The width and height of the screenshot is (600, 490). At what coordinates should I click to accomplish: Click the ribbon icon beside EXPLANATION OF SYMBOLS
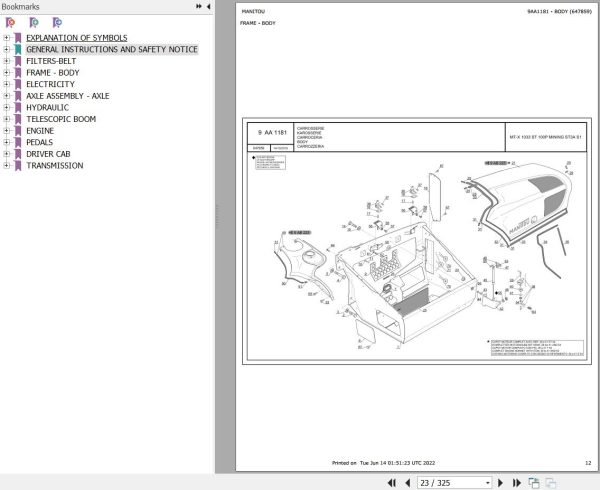pyautogui.click(x=18, y=38)
